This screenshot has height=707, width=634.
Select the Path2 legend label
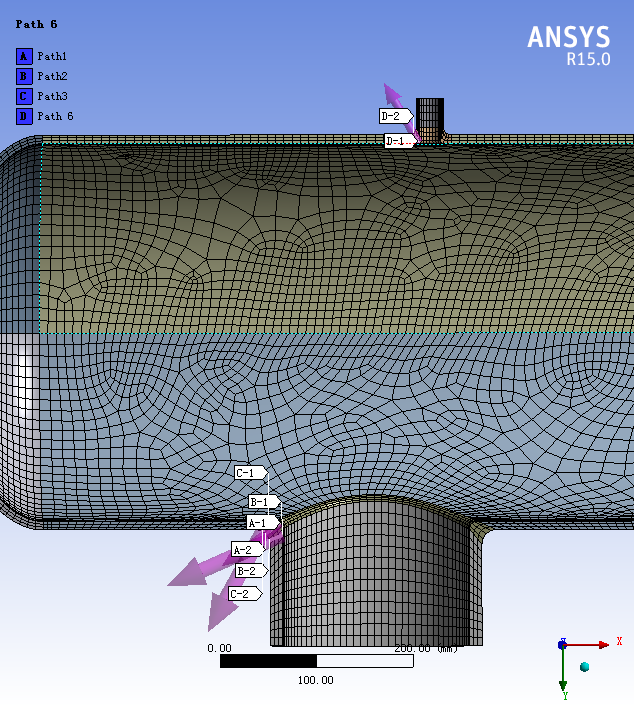click(x=52, y=76)
